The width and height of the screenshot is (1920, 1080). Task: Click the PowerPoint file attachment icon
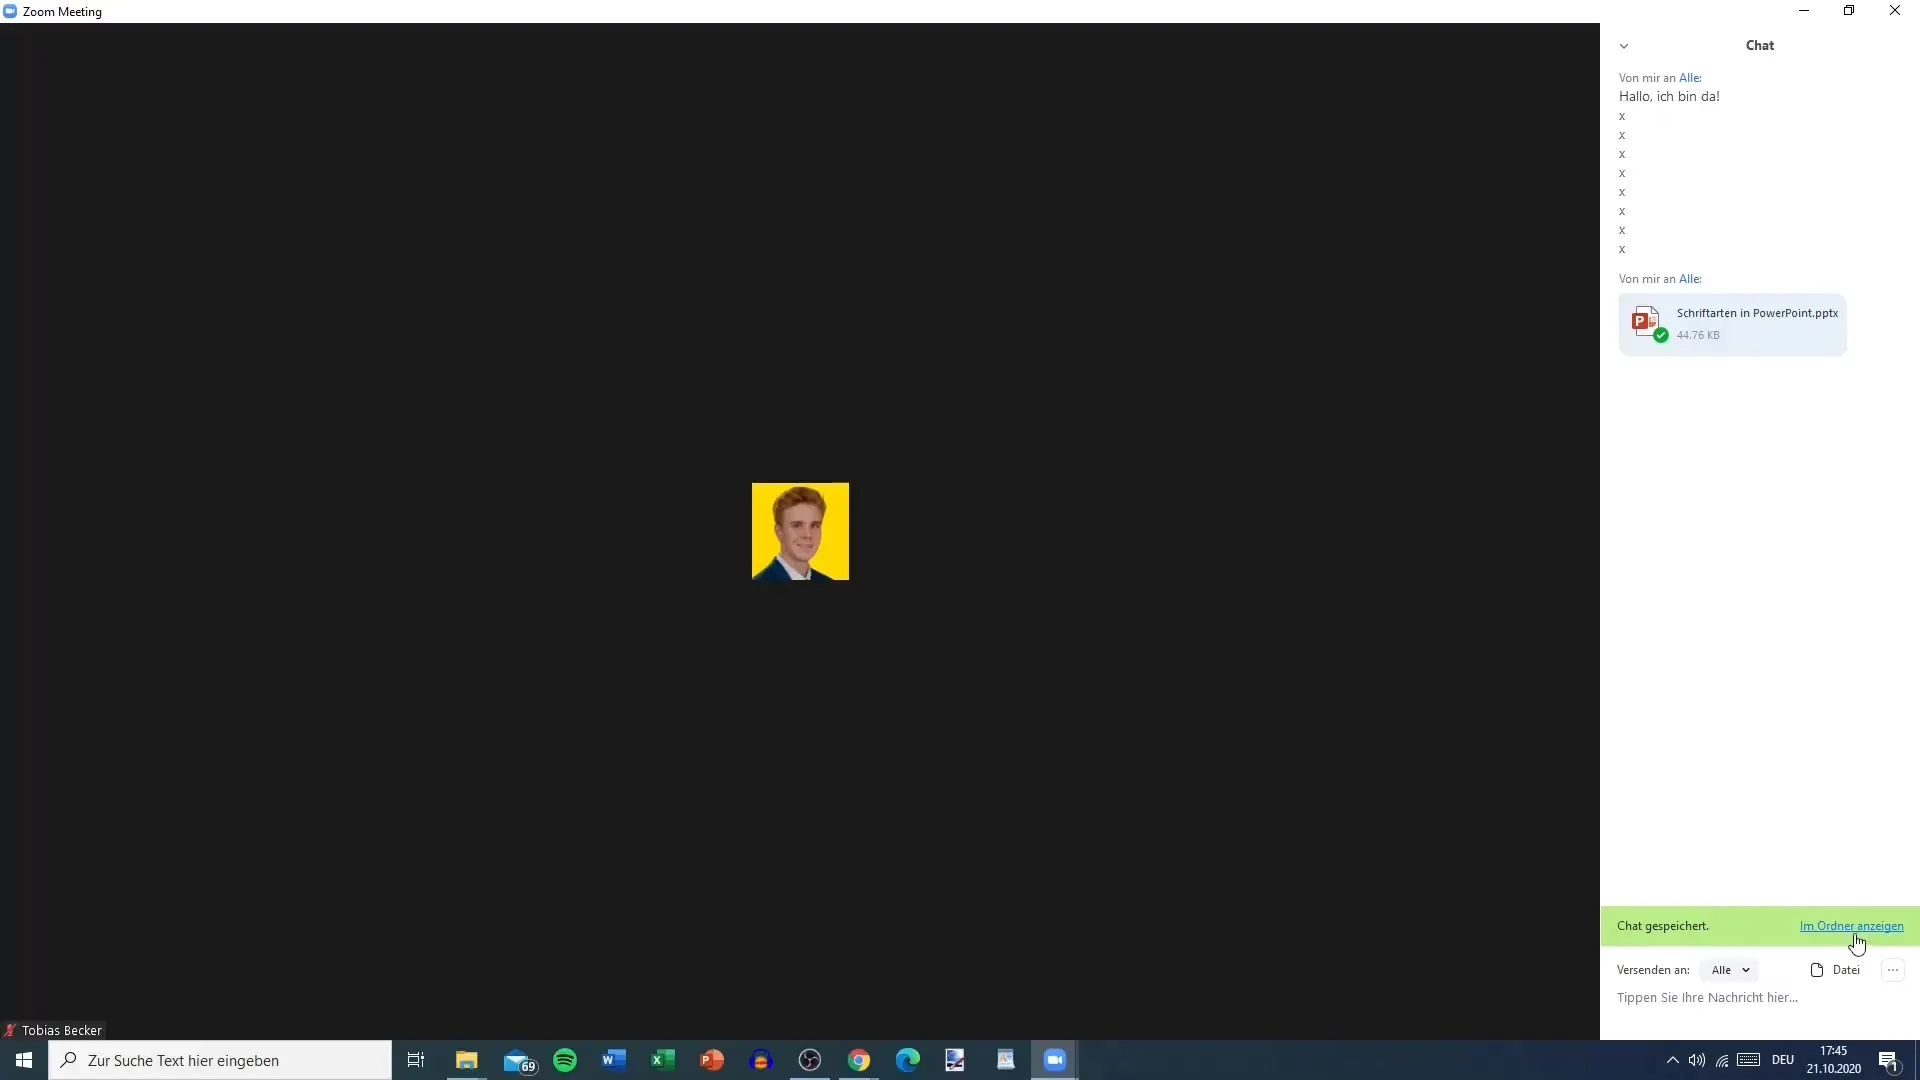(x=1644, y=320)
